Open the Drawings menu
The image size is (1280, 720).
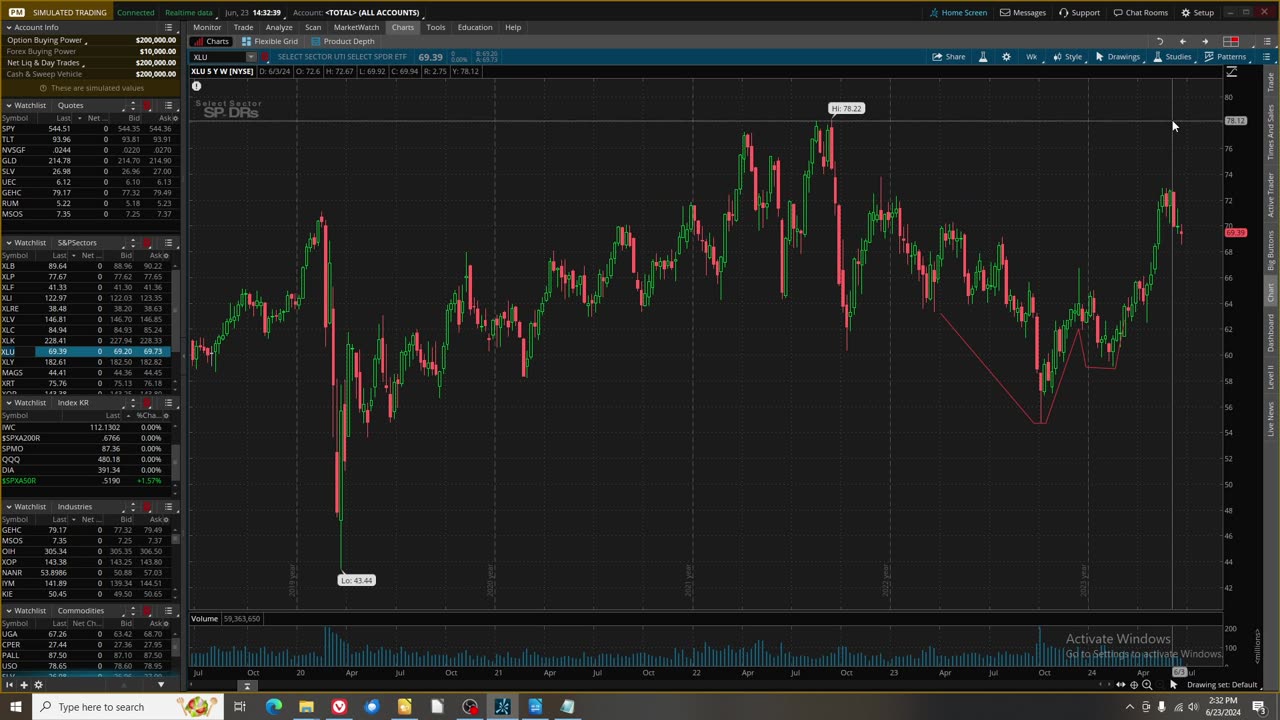1117,57
